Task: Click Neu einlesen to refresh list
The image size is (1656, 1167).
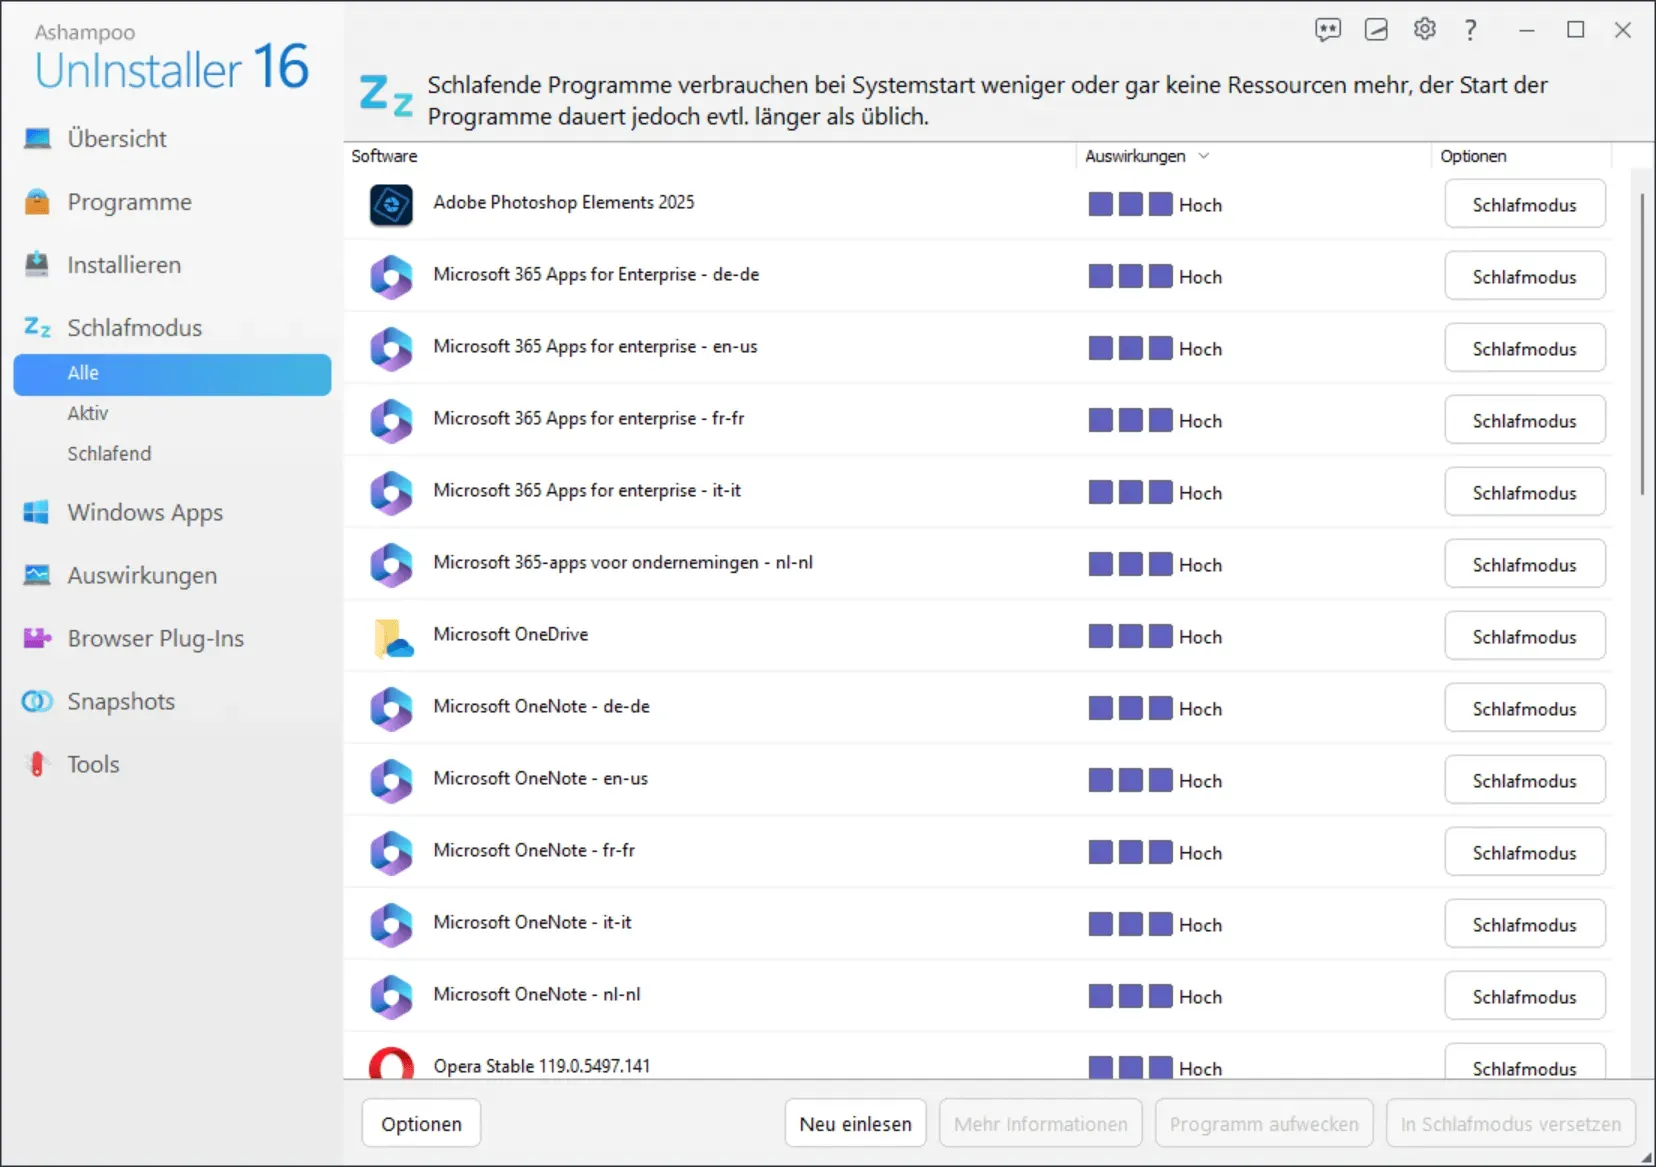Action: (x=856, y=1123)
